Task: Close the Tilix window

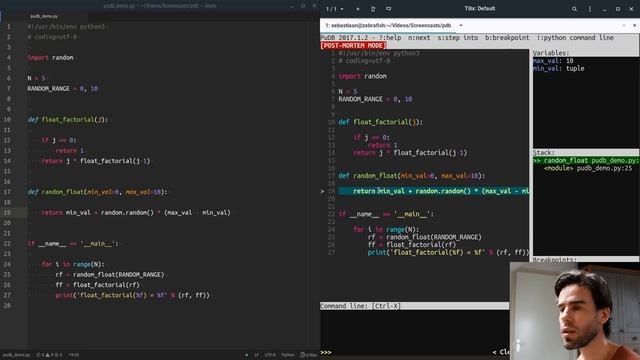Action: coord(631,9)
